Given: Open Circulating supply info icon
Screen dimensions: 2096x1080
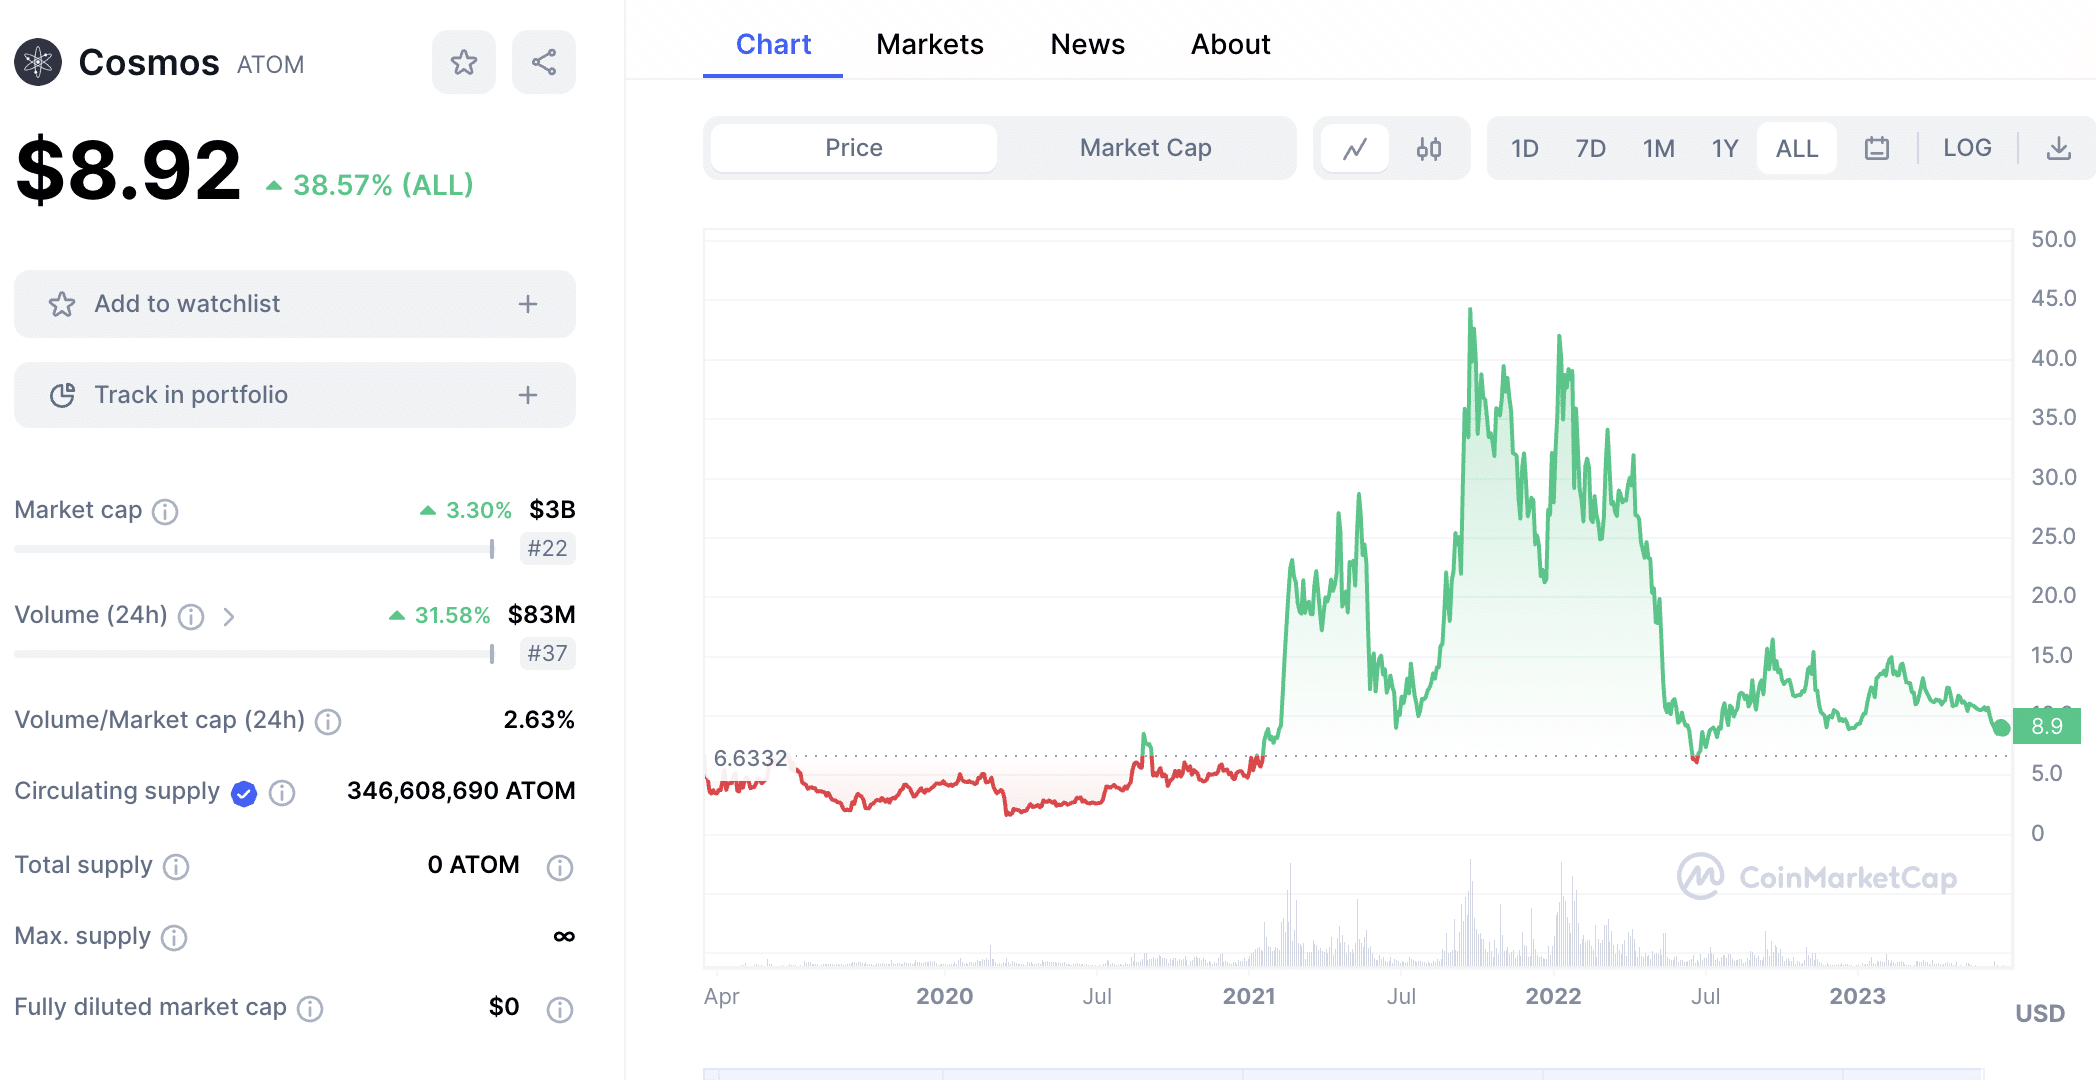Looking at the screenshot, I should [283, 793].
